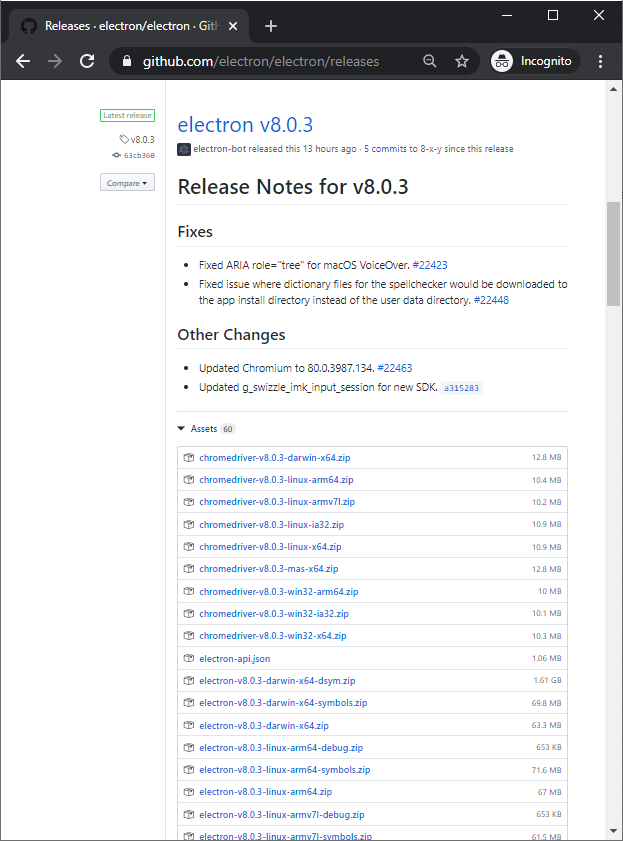Click package icon beside chromedriver linux-arm64
Image resolution: width=623 pixels, height=841 pixels.
click(189, 479)
